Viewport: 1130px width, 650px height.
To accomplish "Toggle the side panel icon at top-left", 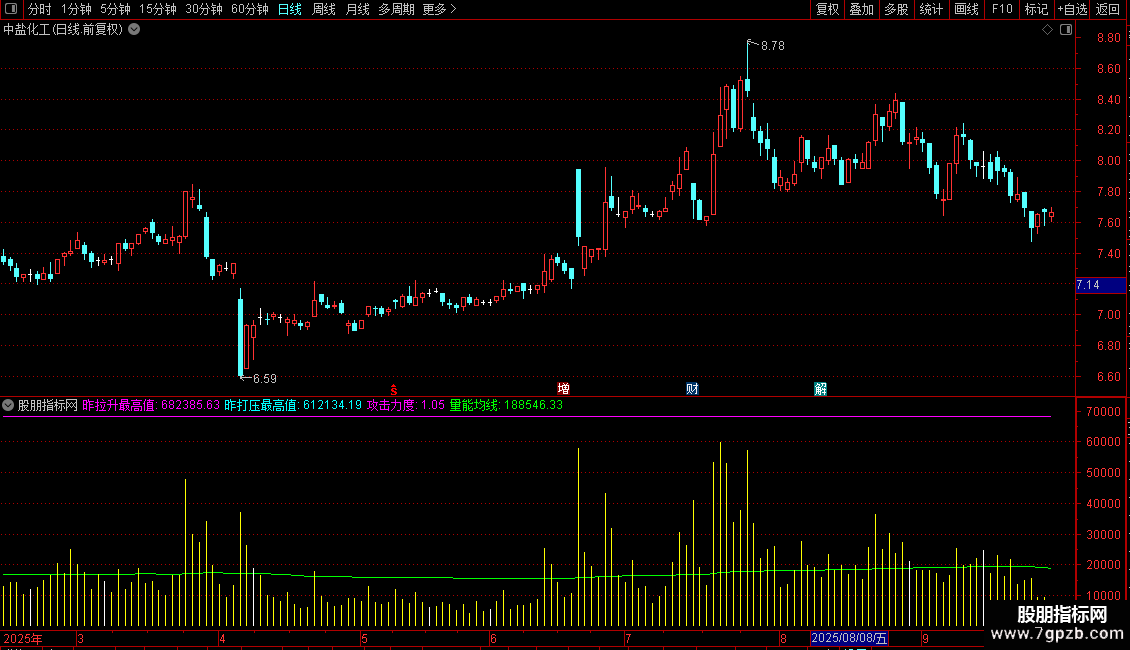I will tap(11, 9).
